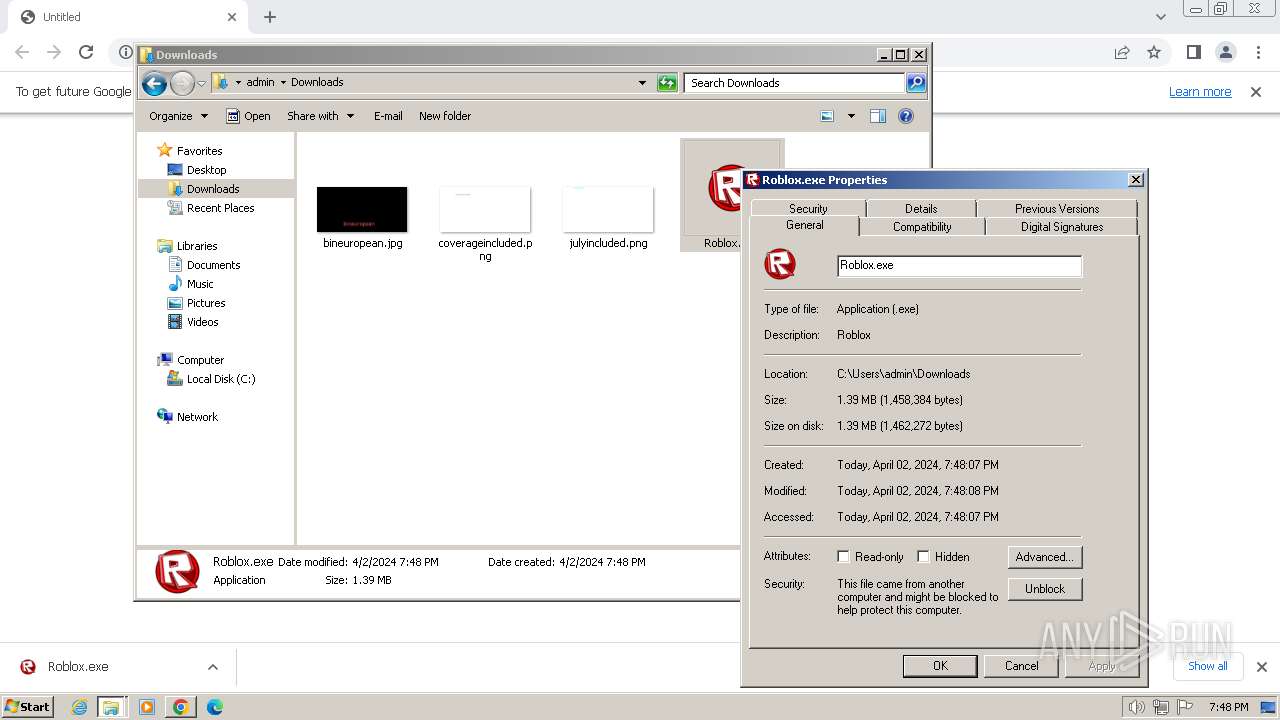Switch to the Compatibility tab

(x=922, y=227)
